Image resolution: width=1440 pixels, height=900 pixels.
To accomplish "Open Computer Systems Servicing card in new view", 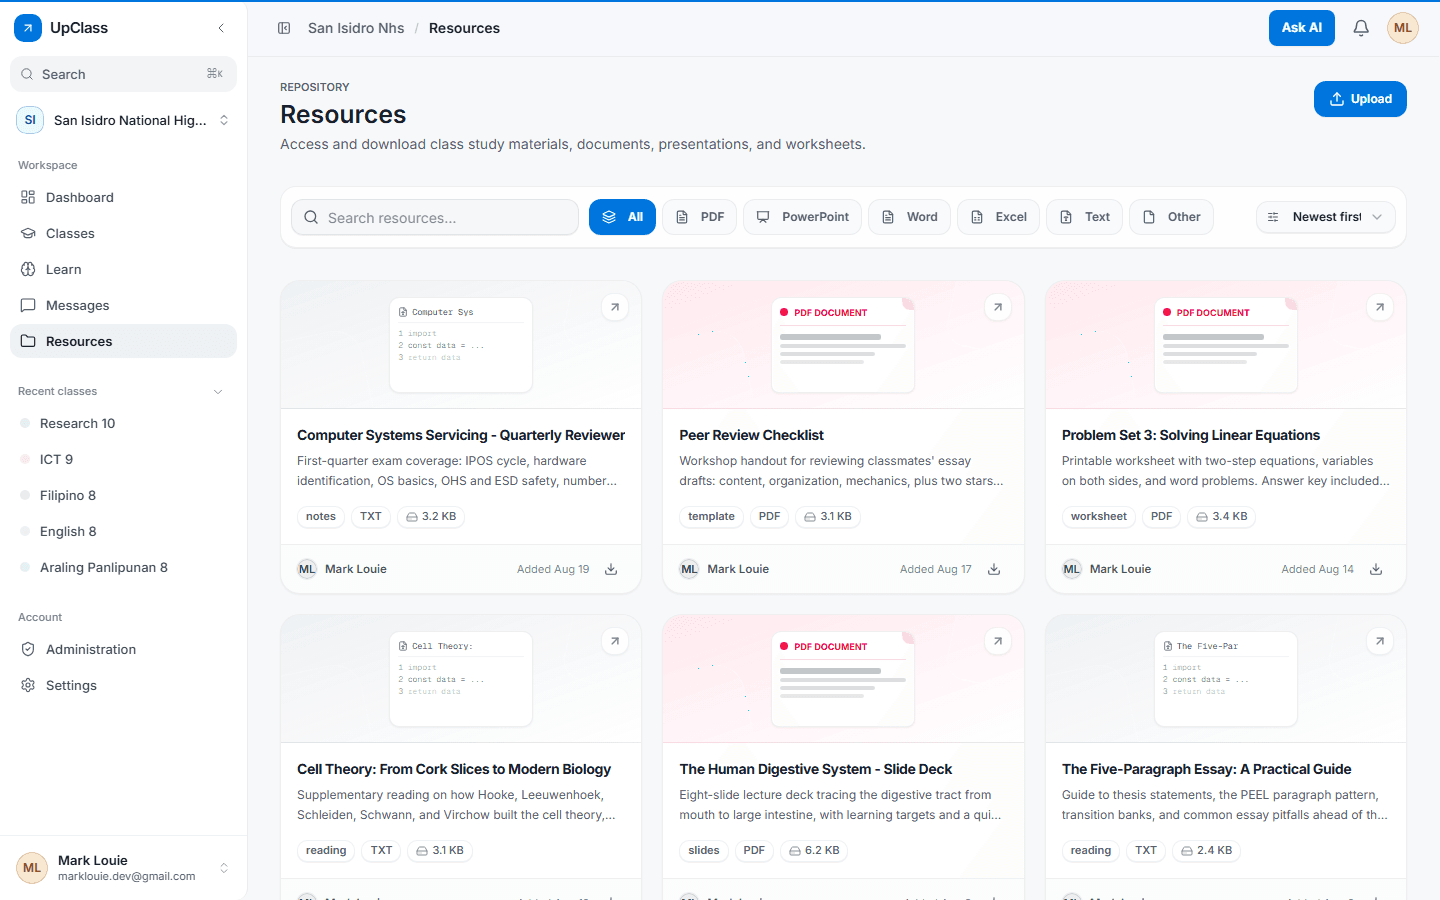I will coord(615,307).
